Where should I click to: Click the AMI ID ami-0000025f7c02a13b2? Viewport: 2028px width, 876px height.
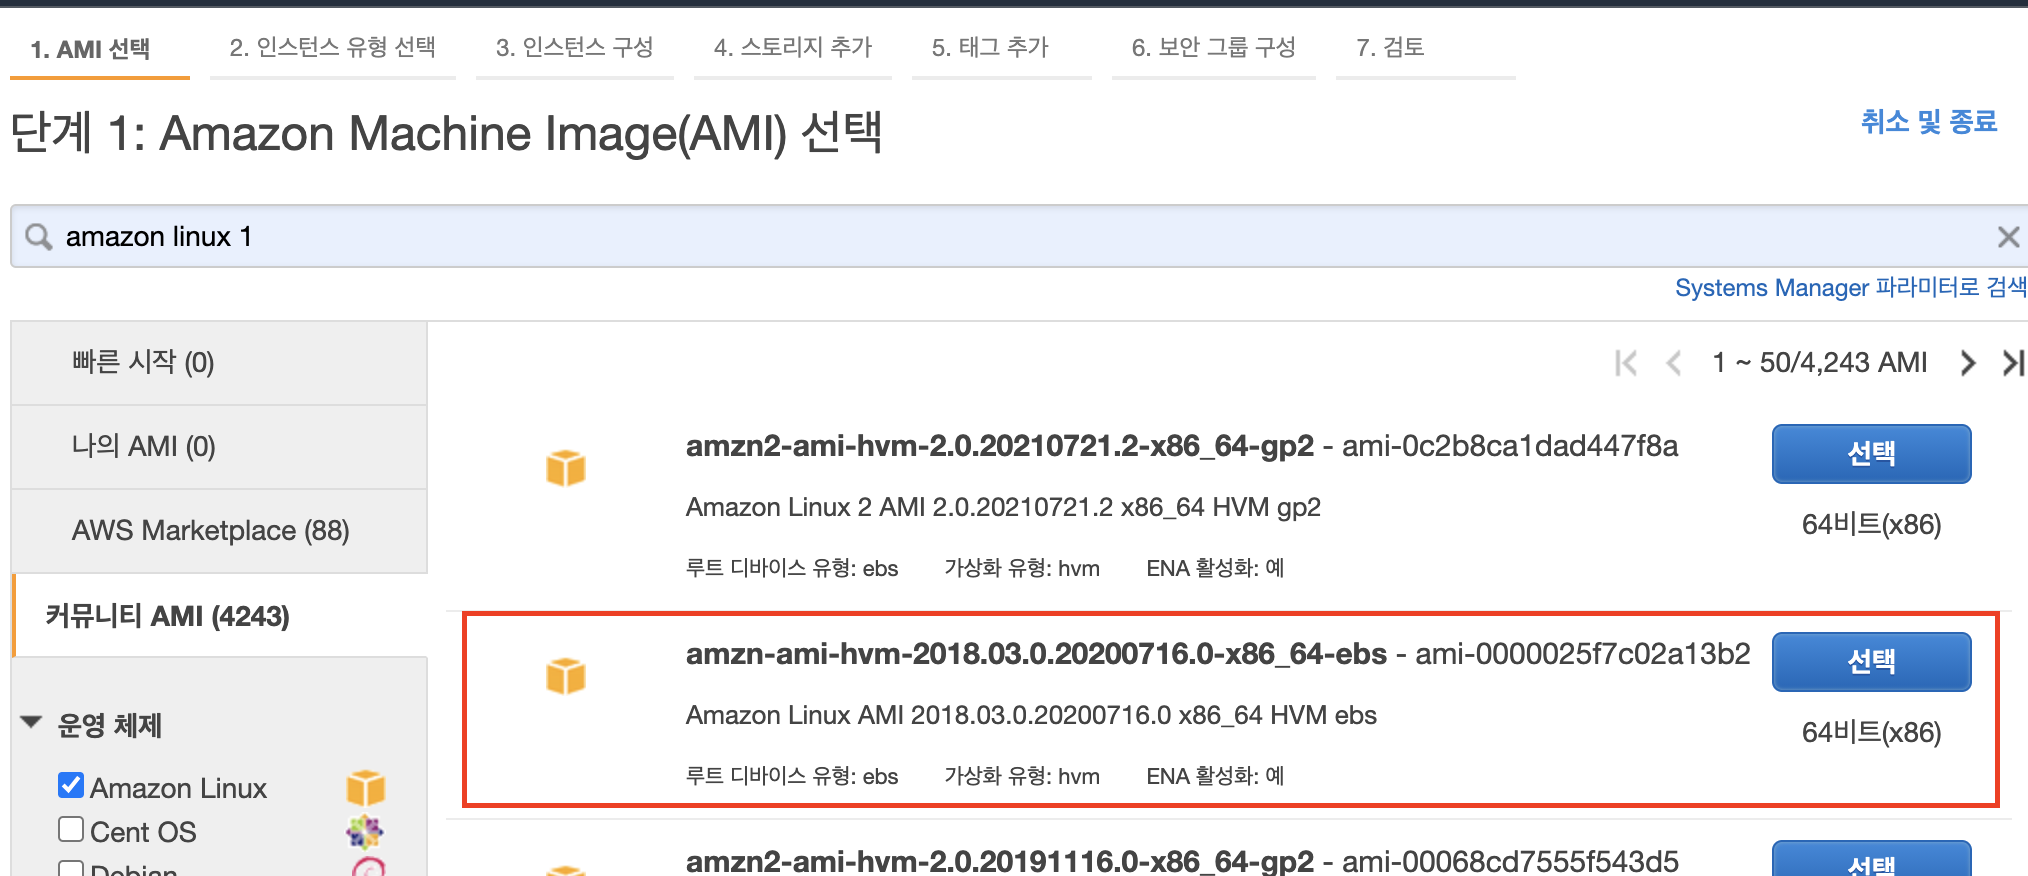pyautogui.click(x=1583, y=654)
